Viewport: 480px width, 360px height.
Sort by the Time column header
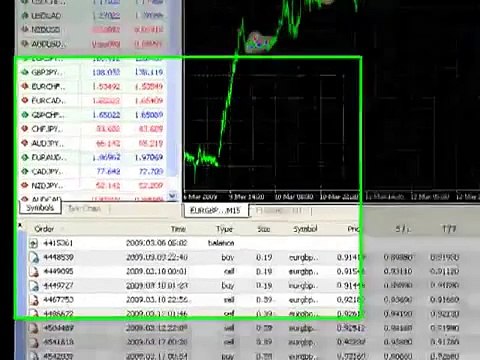(x=178, y=229)
